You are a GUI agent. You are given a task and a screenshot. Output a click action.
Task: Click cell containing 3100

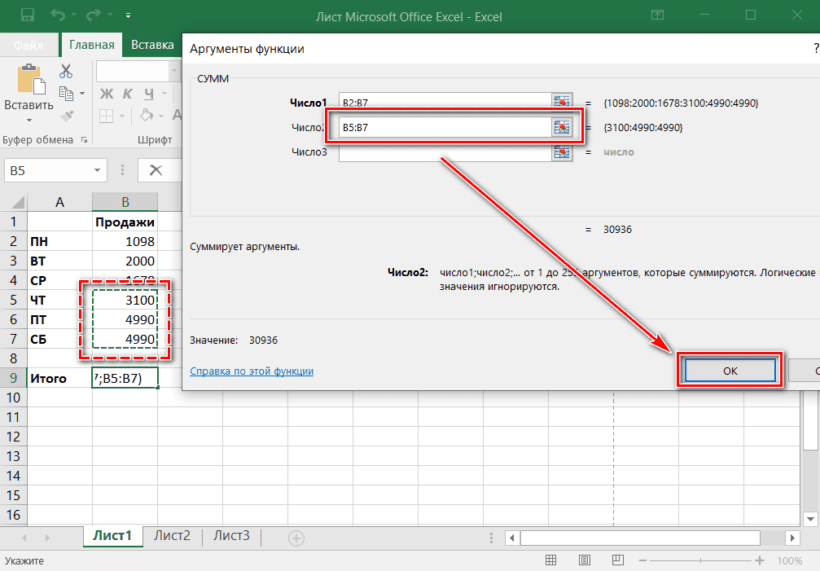point(125,300)
